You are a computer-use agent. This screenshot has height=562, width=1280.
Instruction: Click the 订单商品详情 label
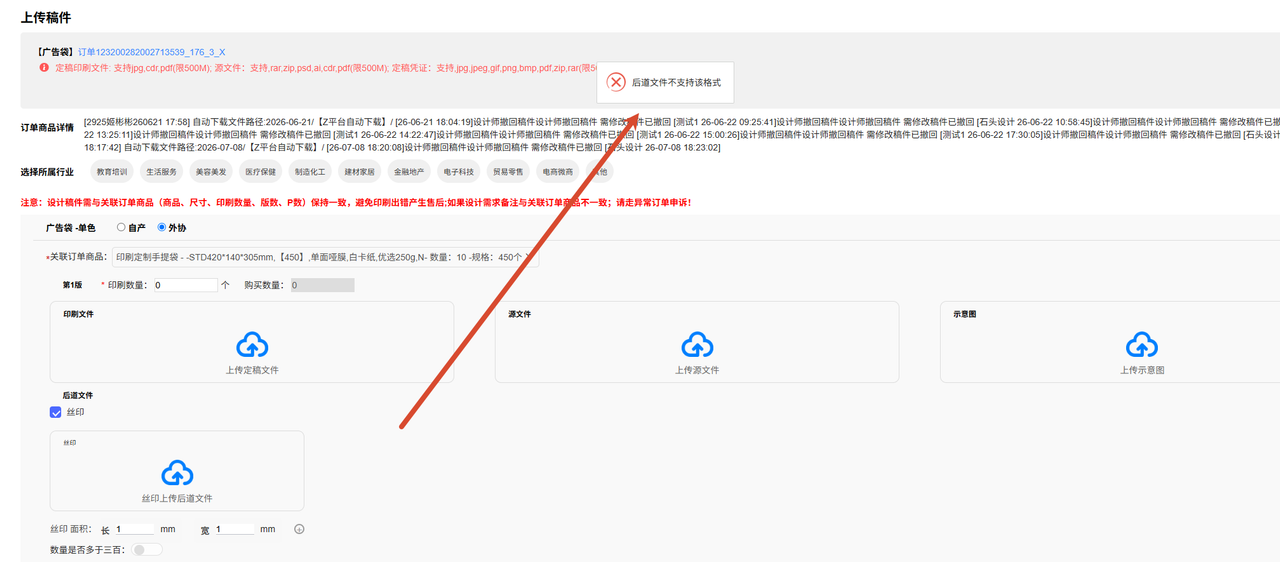(47, 128)
